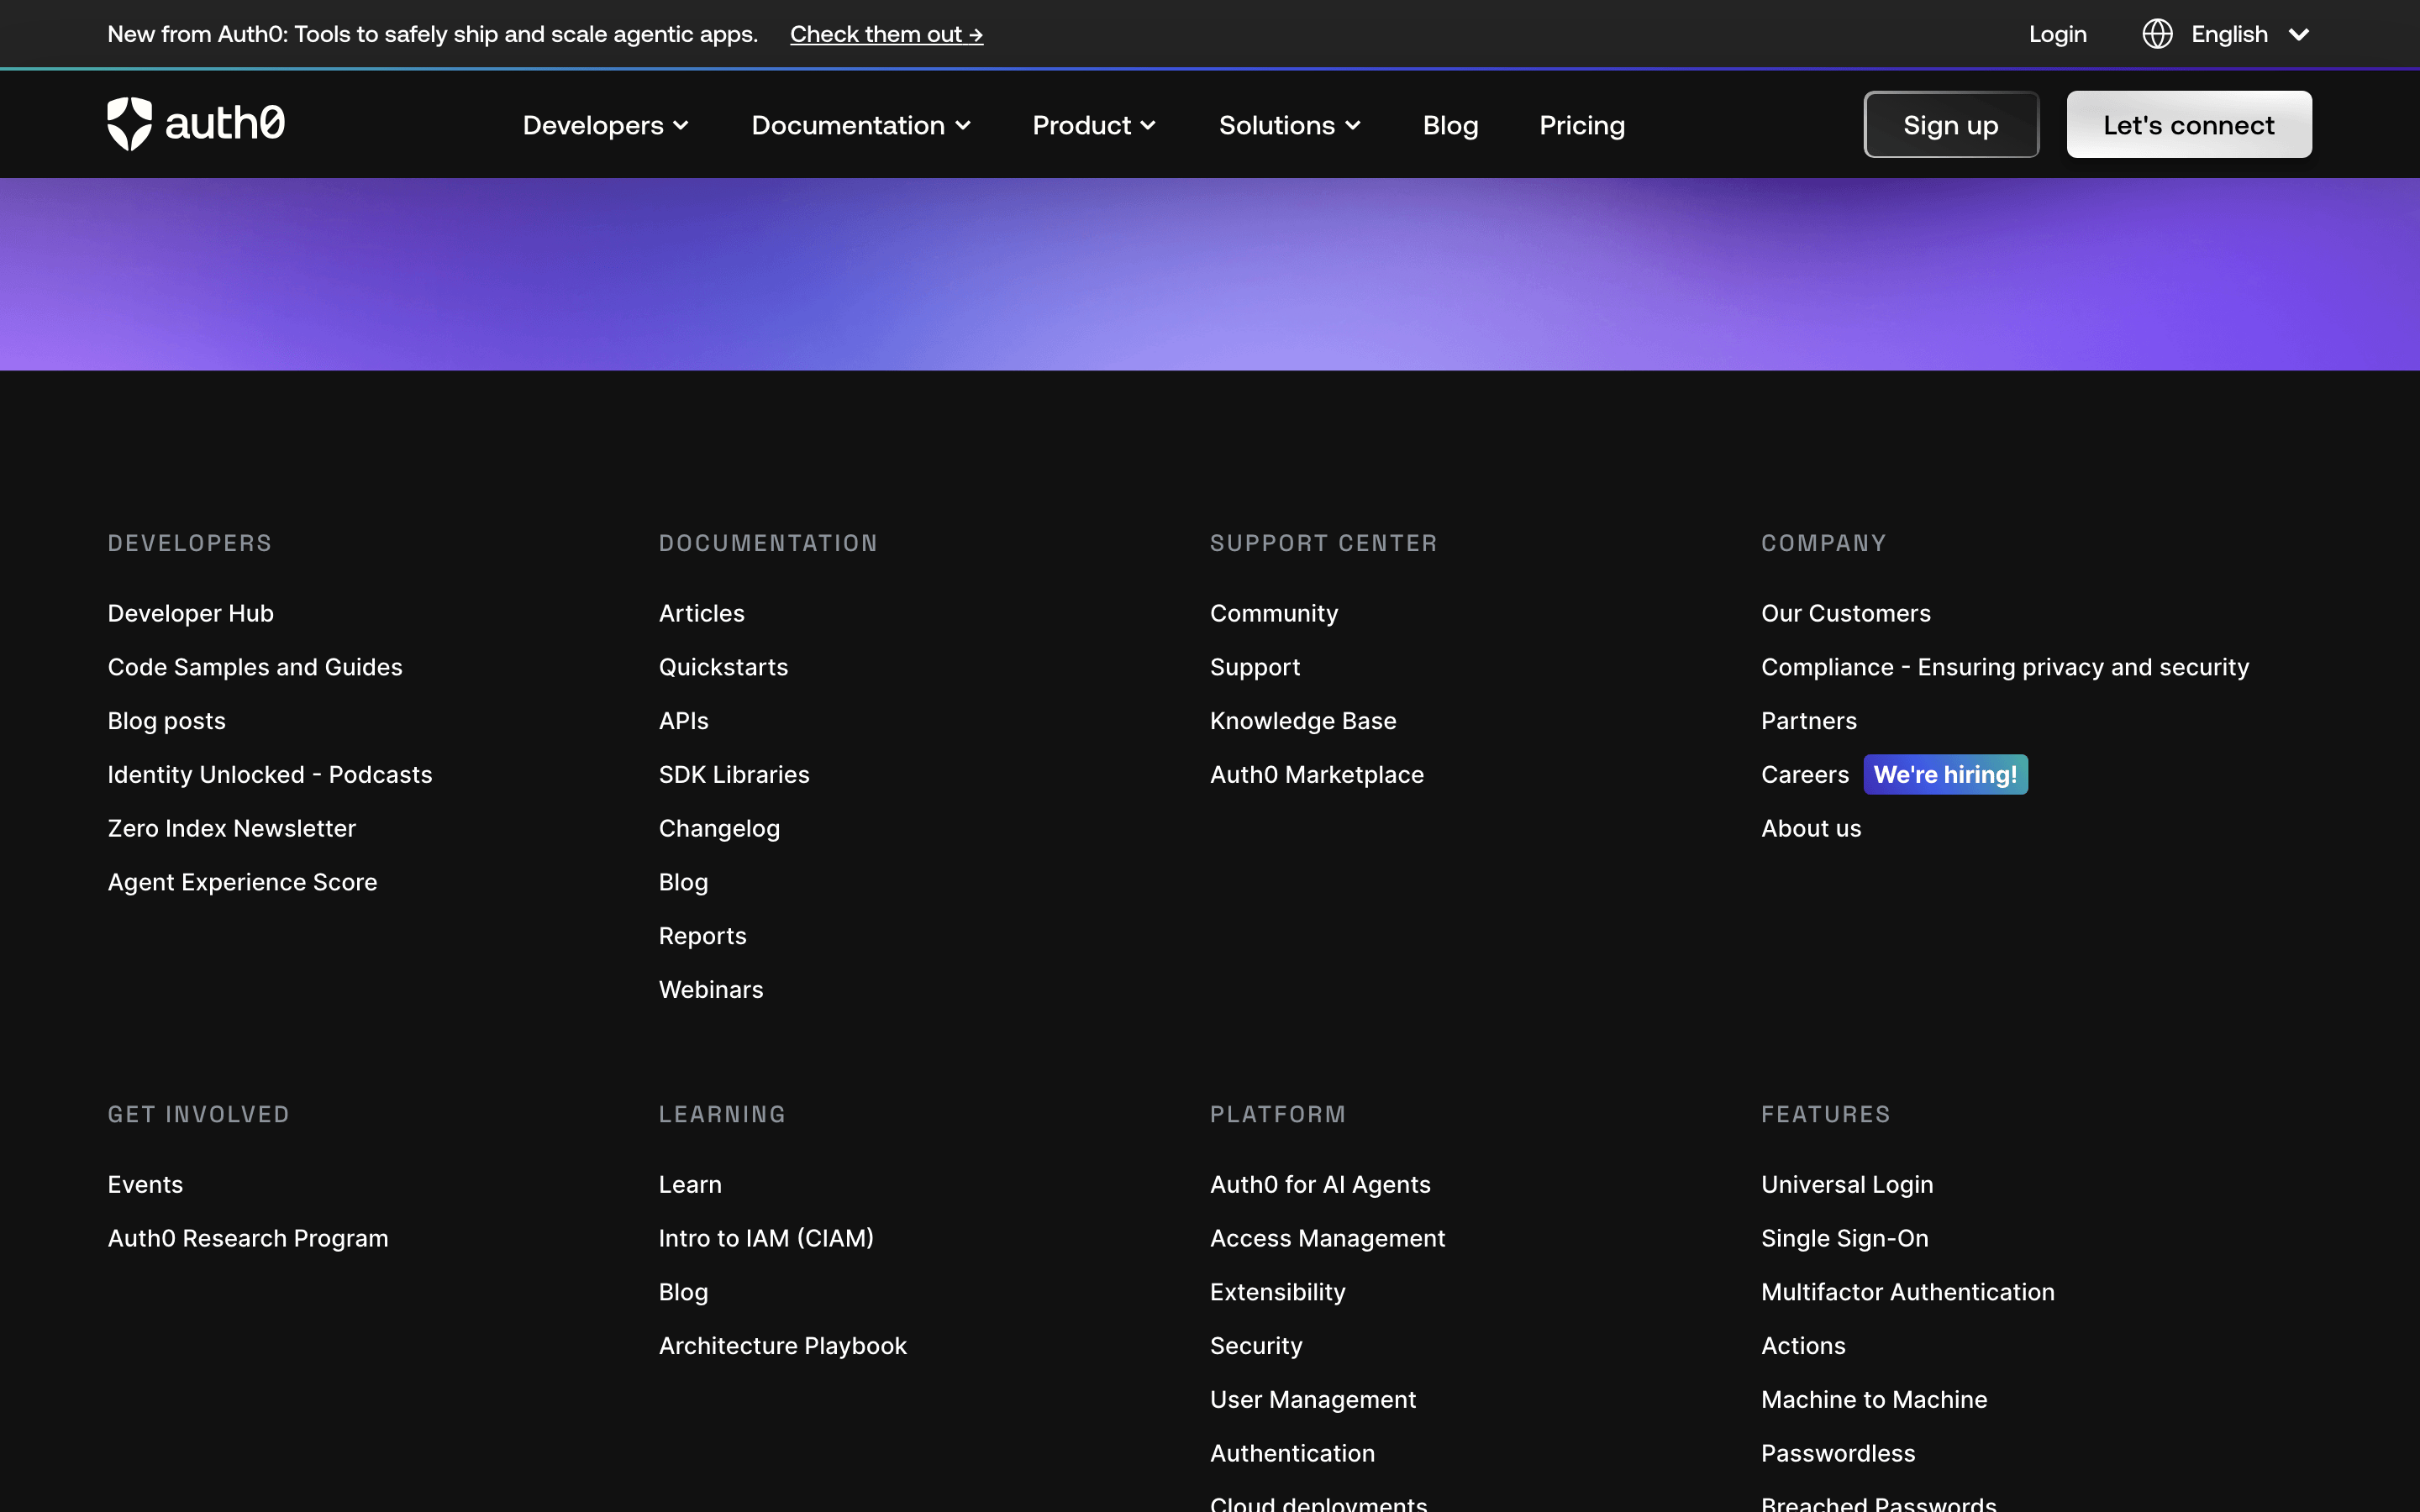Click the Careers link
The height and width of the screenshot is (1512, 2420).
tap(1804, 775)
